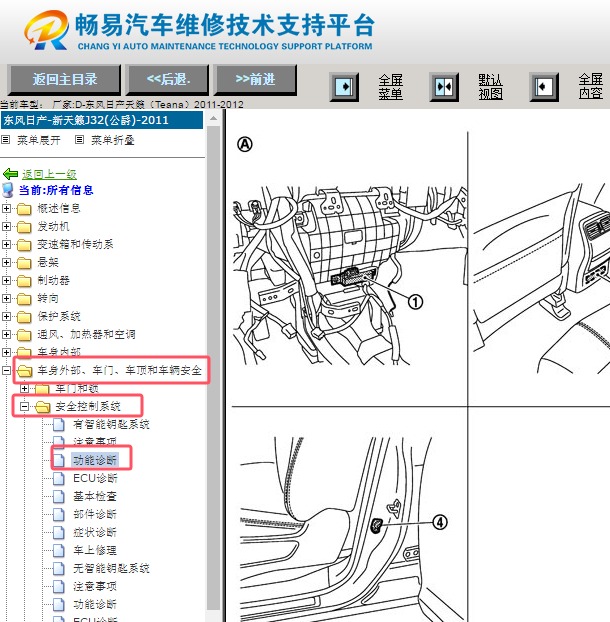Viewport: 610px width, 622px height.
Task: Expand the 制动器 tree node
Action: click(x=6, y=280)
